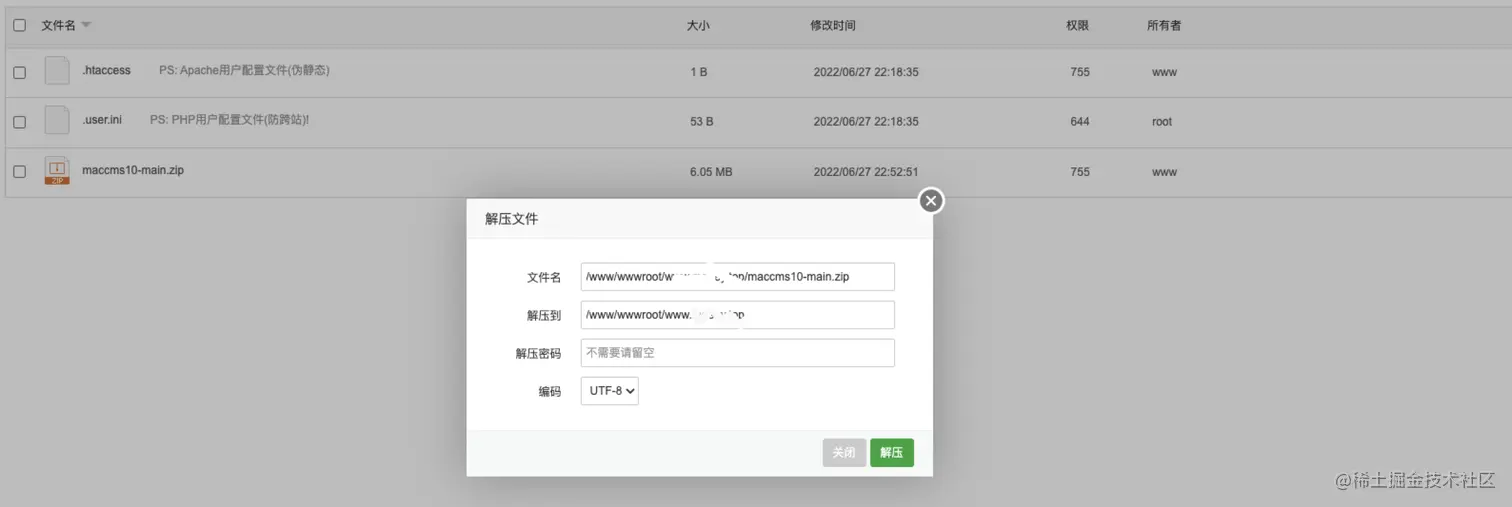Sort files by the 文件名 arrow
Image resolution: width=1512 pixels, height=507 pixels.
coord(86,25)
